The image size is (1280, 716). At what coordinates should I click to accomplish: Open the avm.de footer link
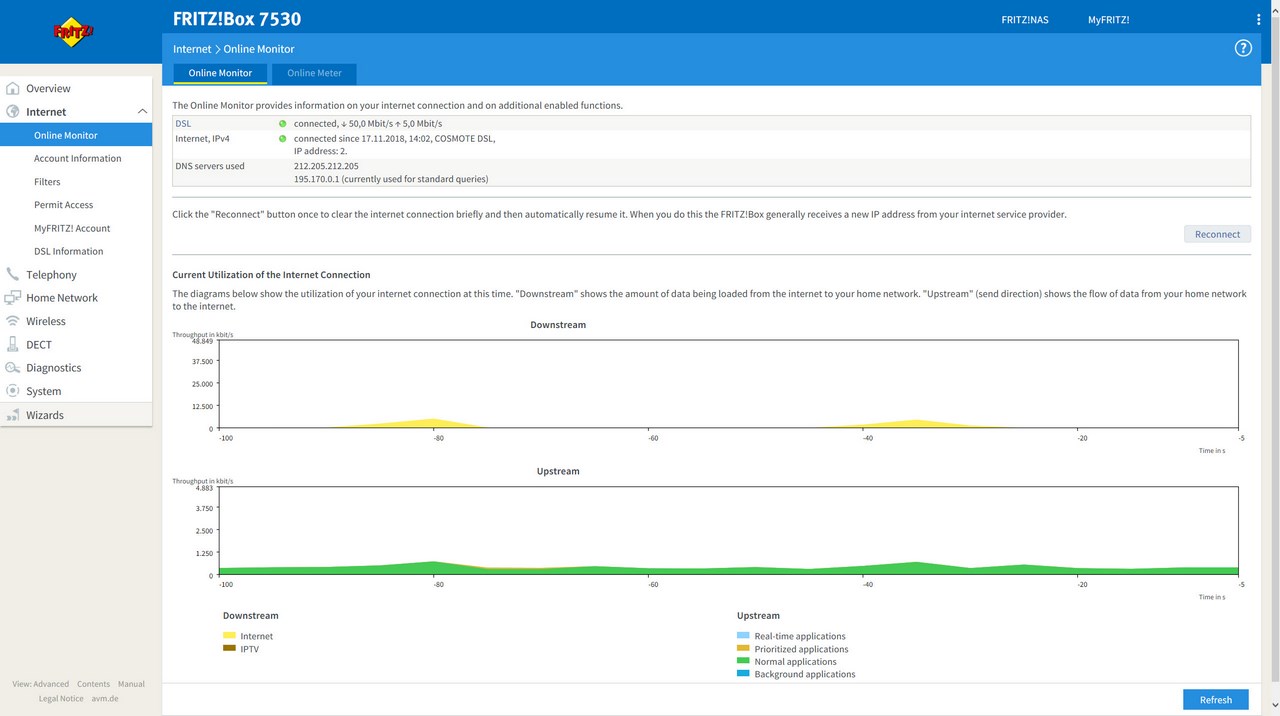point(105,698)
